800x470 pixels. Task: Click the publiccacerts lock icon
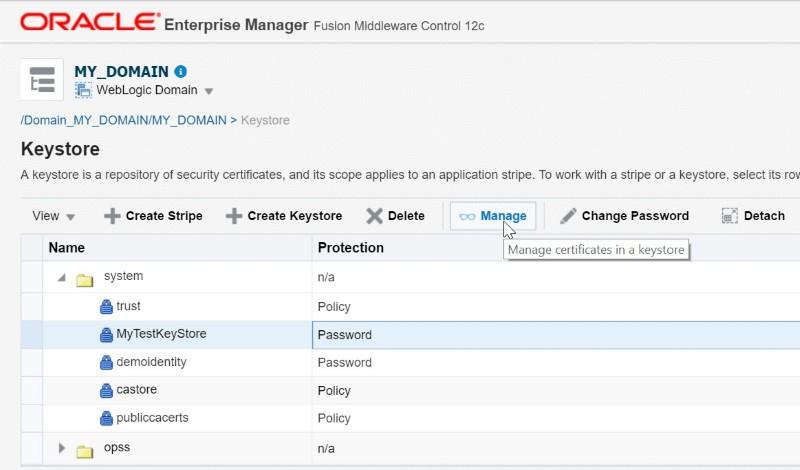click(106, 418)
